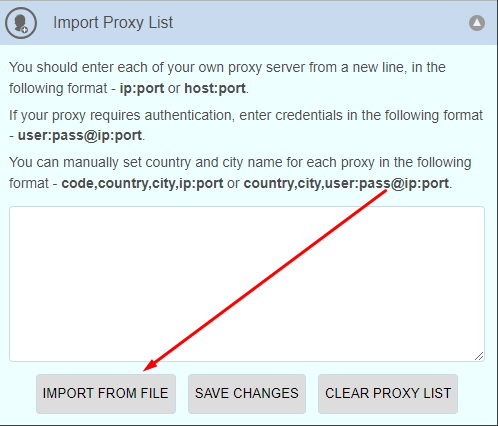Click the country and city instruction paragraph
Viewport: 498px width, 426px height.
[240, 173]
